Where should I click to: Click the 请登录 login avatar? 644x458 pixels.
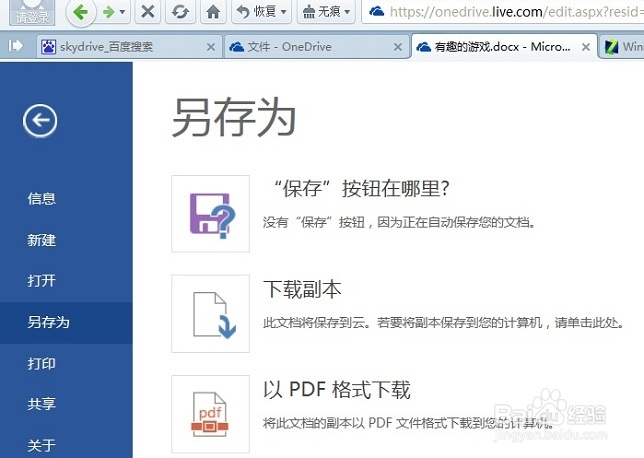(x=32, y=12)
